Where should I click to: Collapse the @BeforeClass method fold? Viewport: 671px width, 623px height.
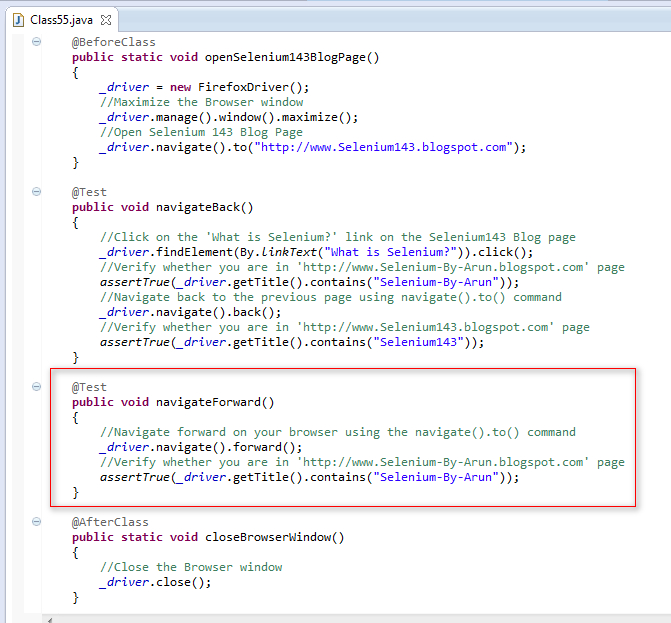click(x=36, y=42)
